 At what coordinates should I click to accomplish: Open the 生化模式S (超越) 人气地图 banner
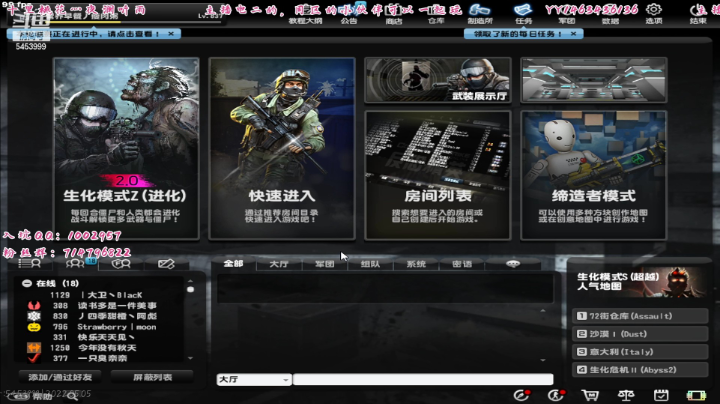point(639,282)
